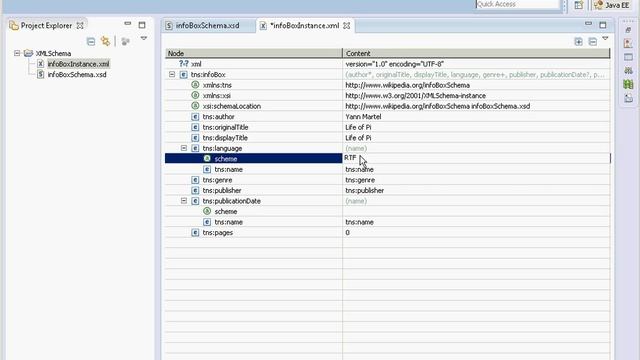Image resolution: width=640 pixels, height=360 pixels.
Task: Click the version="1.0" encoding content cell
Action: coord(476,64)
